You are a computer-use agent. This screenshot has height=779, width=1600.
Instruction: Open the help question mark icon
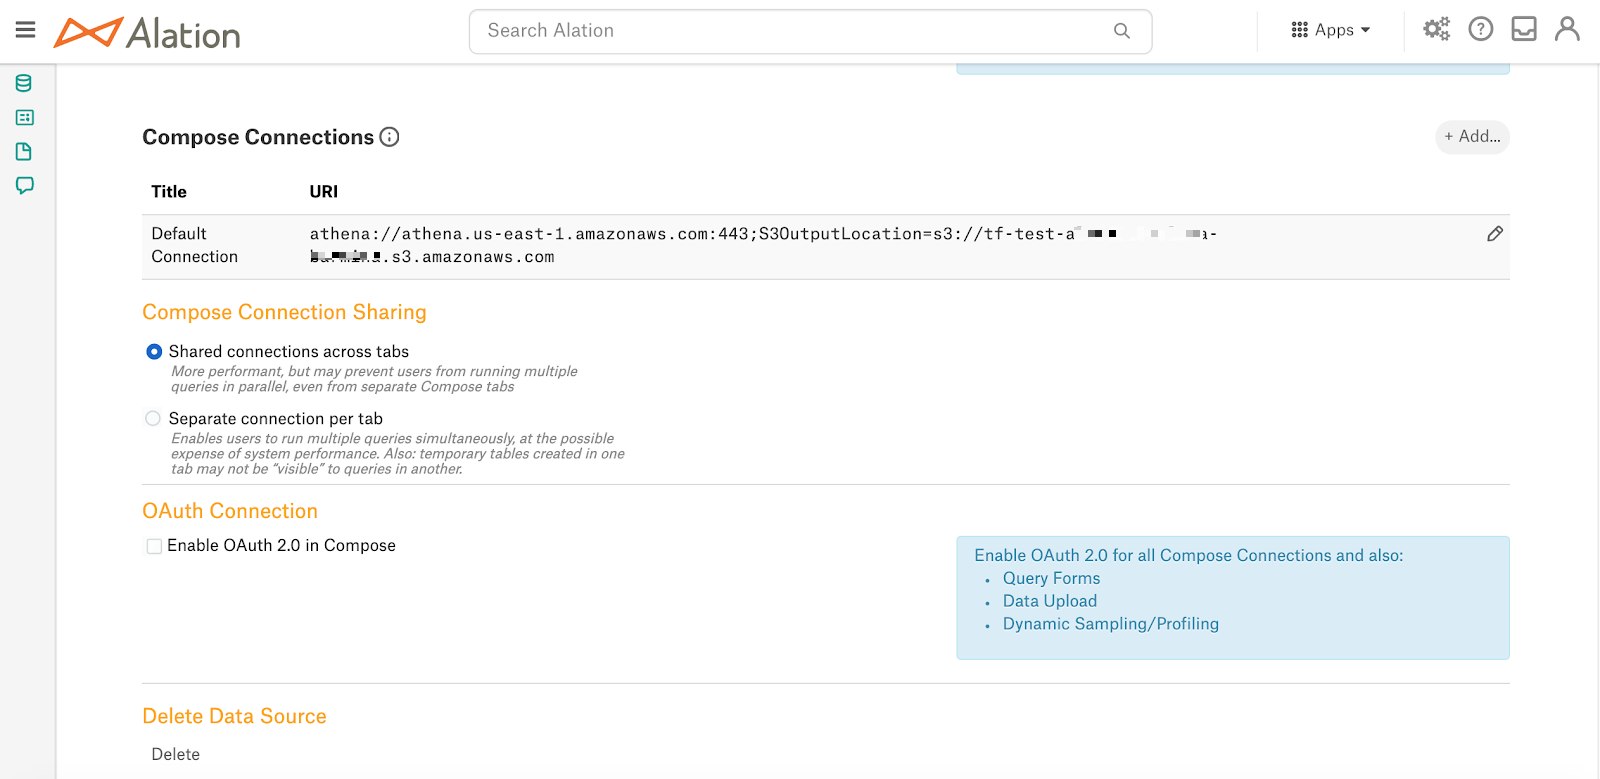coord(1481,29)
